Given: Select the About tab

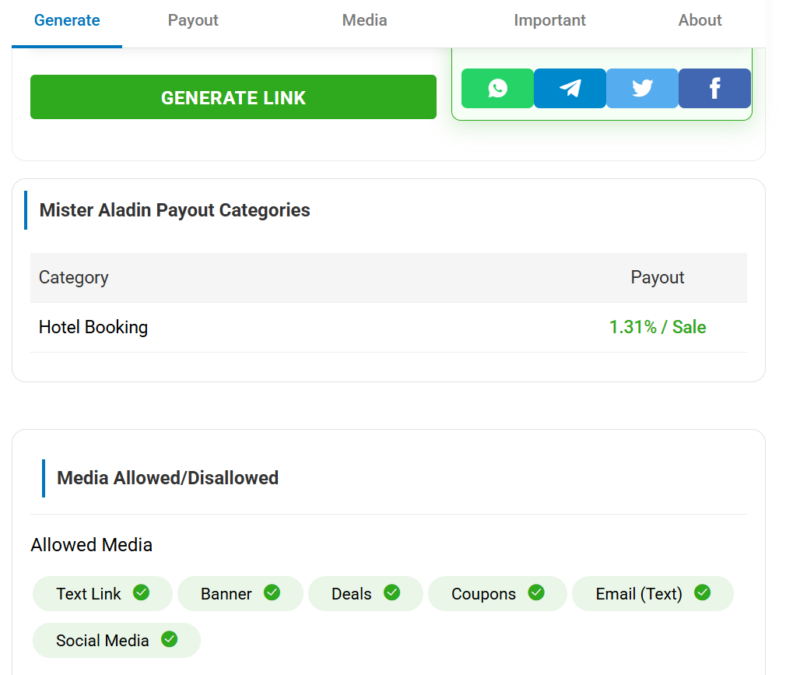Looking at the screenshot, I should [x=700, y=20].
